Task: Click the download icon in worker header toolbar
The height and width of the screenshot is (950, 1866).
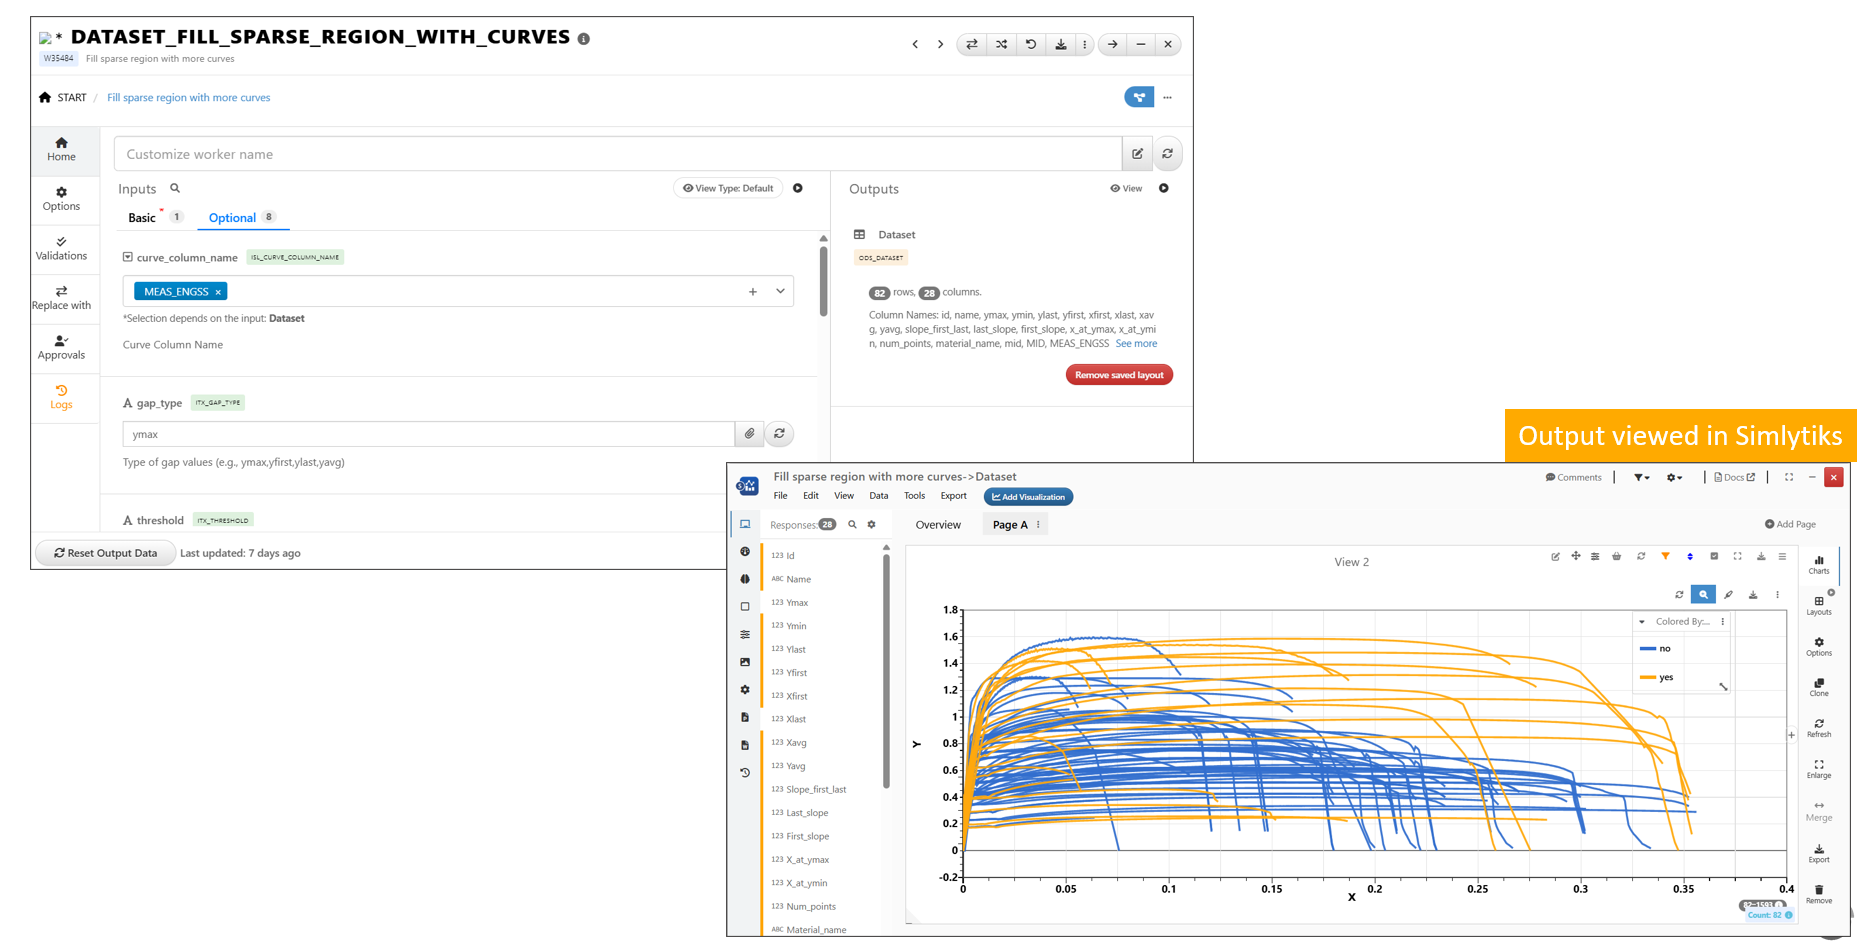Action: [x=1060, y=44]
